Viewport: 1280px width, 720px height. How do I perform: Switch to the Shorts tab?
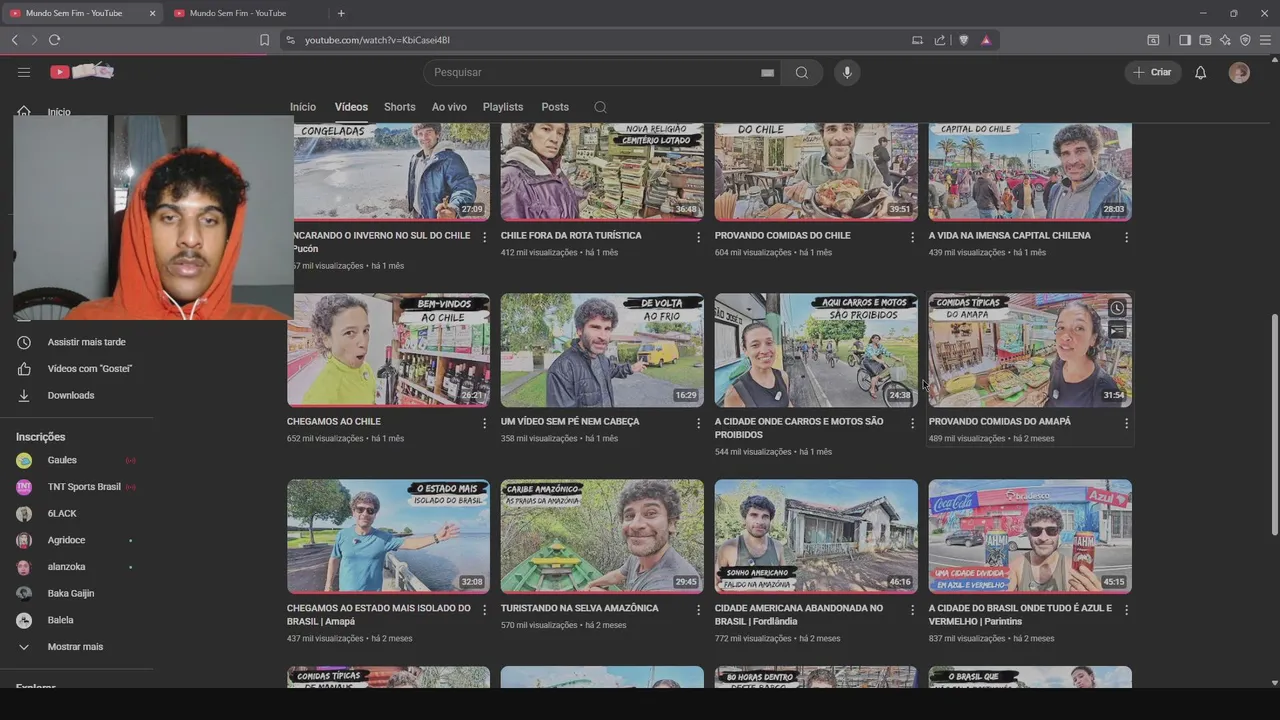[399, 107]
